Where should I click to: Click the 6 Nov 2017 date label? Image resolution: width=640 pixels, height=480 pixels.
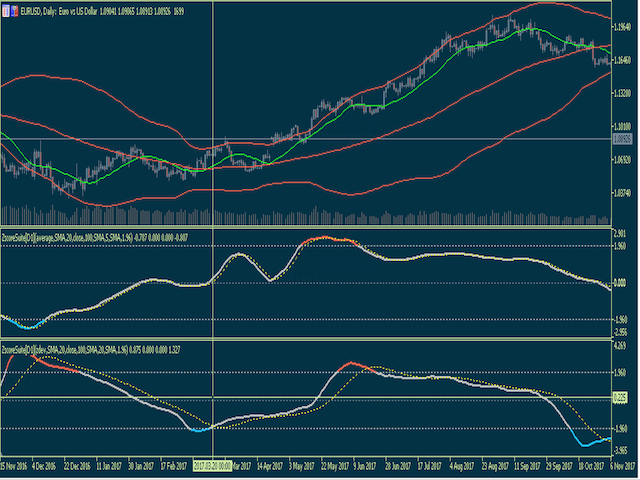point(623,466)
